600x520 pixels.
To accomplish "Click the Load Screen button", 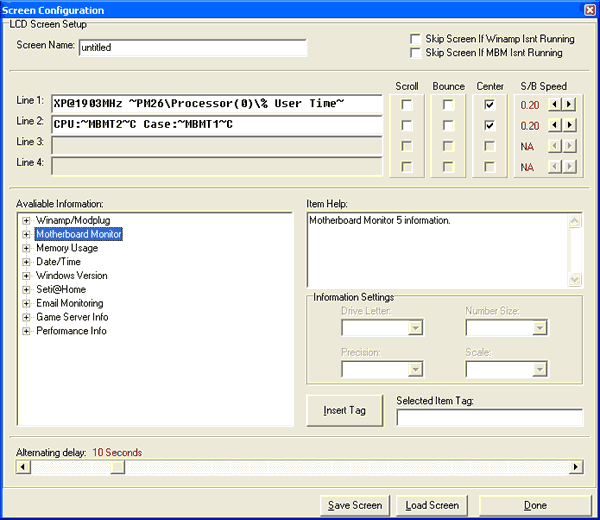I will coord(432,505).
